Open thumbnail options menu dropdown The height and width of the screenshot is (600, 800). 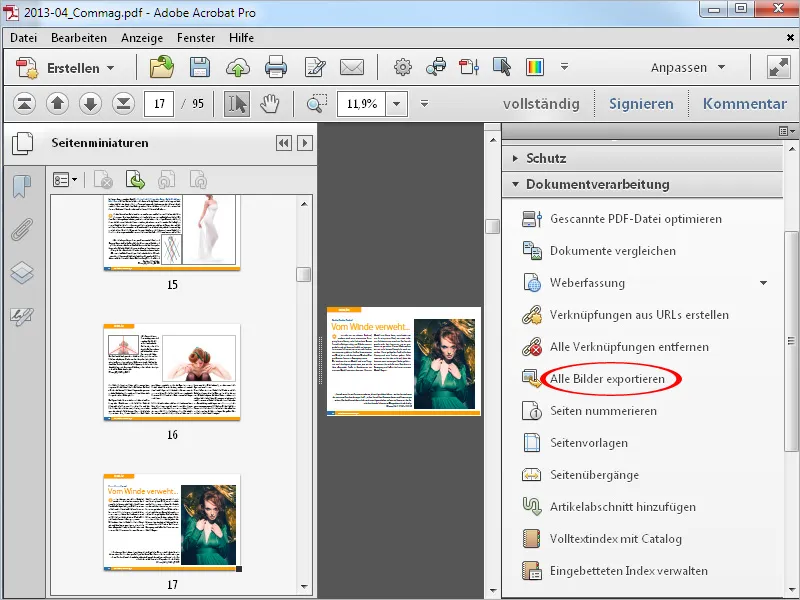(x=65, y=180)
